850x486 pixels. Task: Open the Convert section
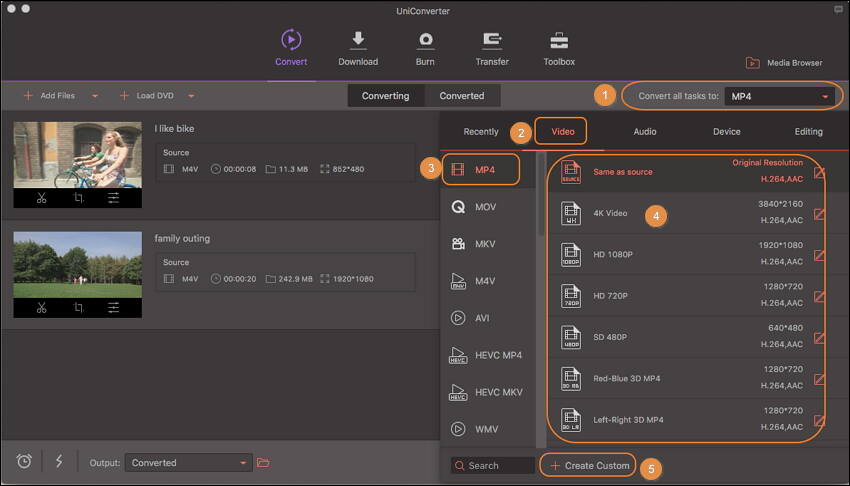pos(291,48)
